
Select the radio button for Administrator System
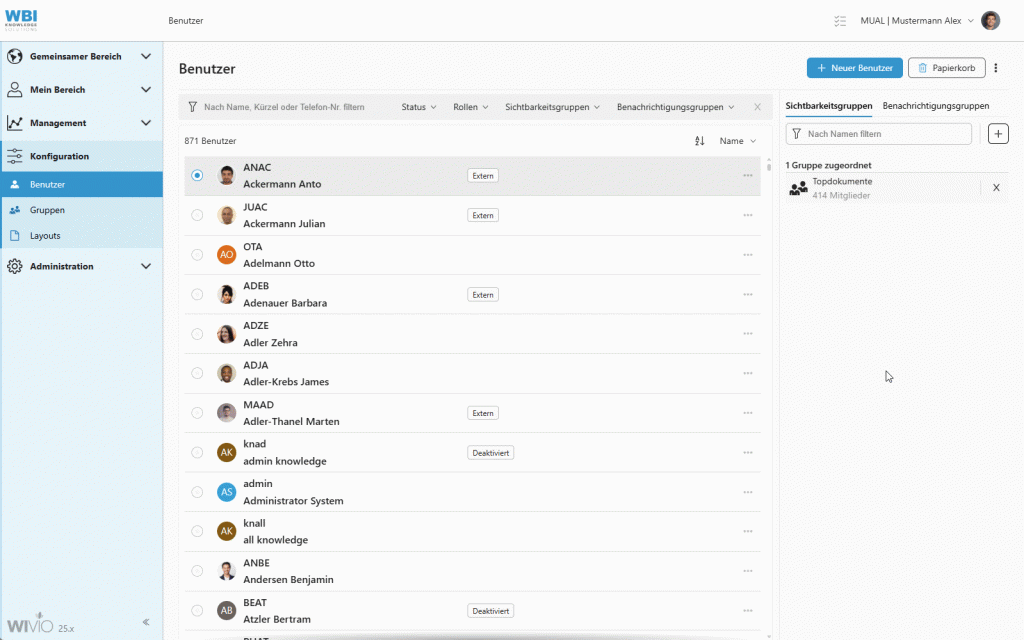[197, 492]
